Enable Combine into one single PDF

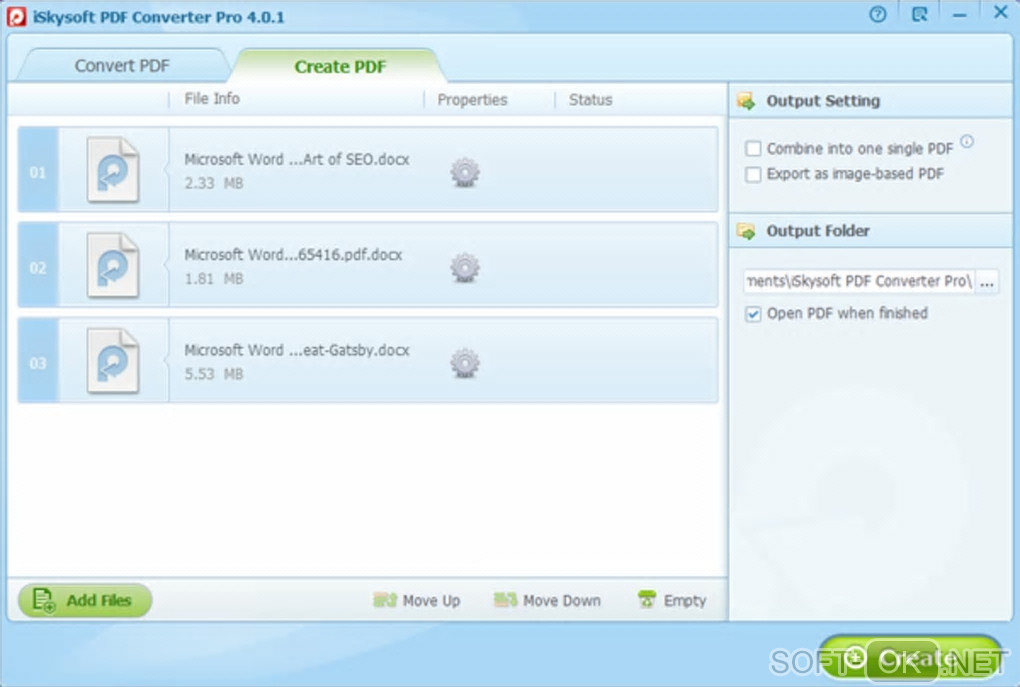pyautogui.click(x=753, y=148)
